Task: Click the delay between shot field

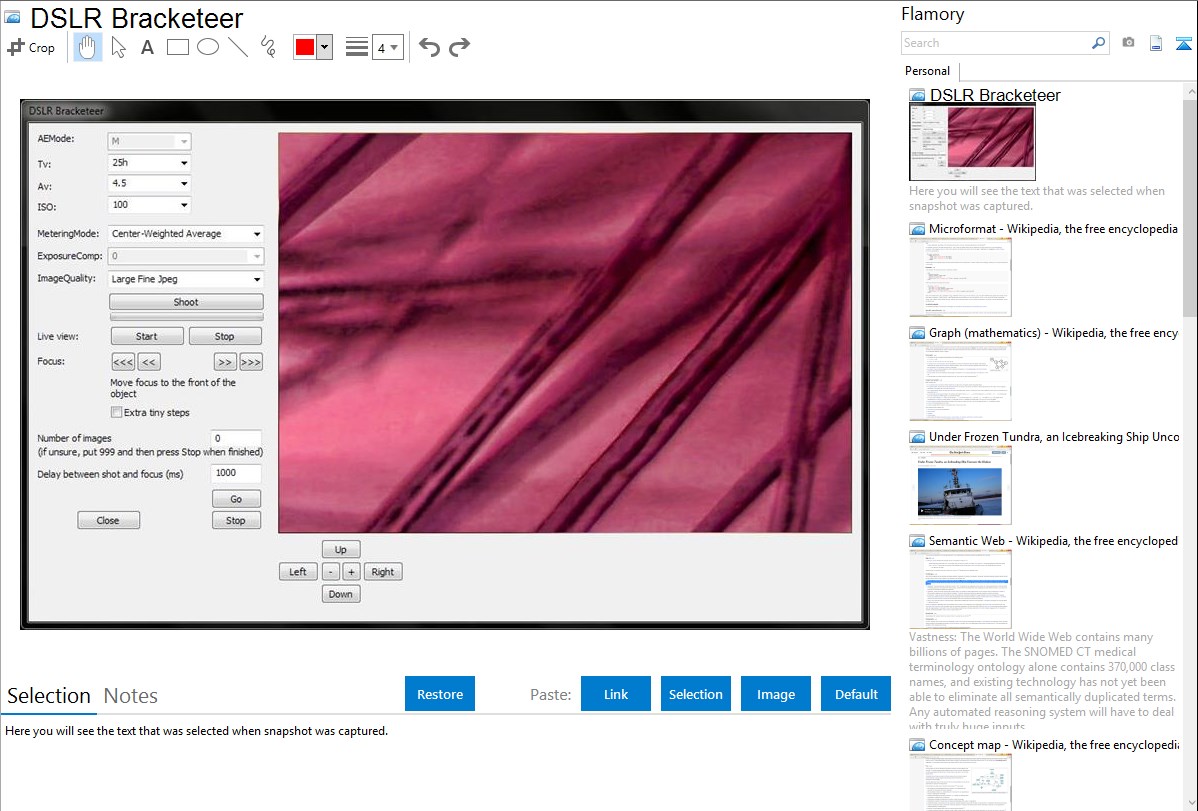Action: click(236, 473)
